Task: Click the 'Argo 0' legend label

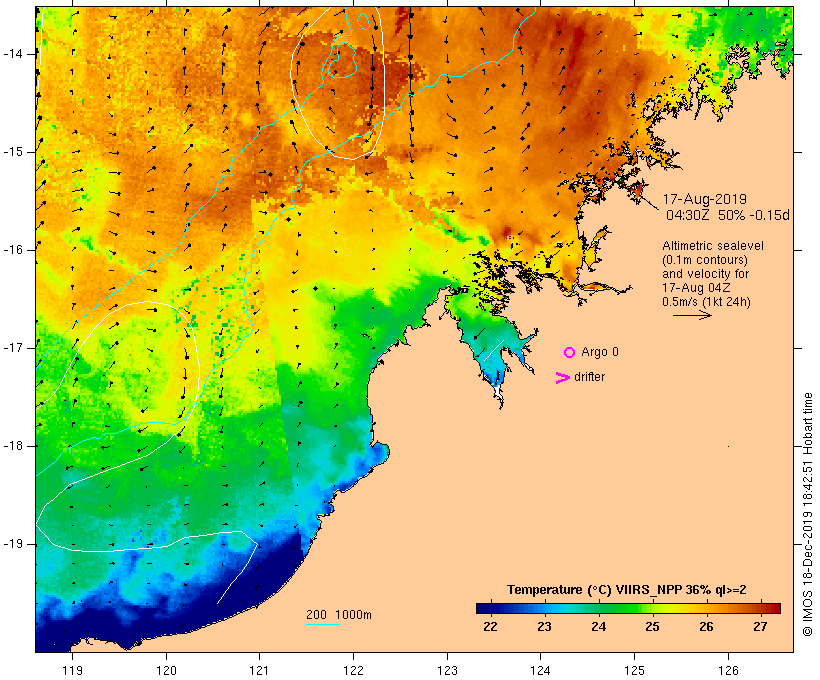Action: (600, 352)
